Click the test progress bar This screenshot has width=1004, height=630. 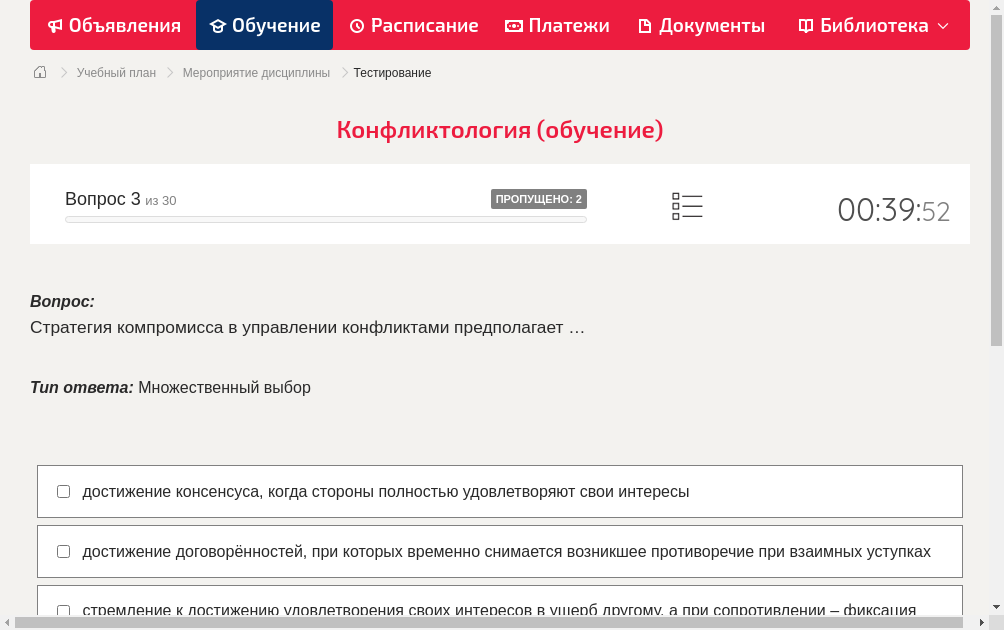tap(325, 219)
